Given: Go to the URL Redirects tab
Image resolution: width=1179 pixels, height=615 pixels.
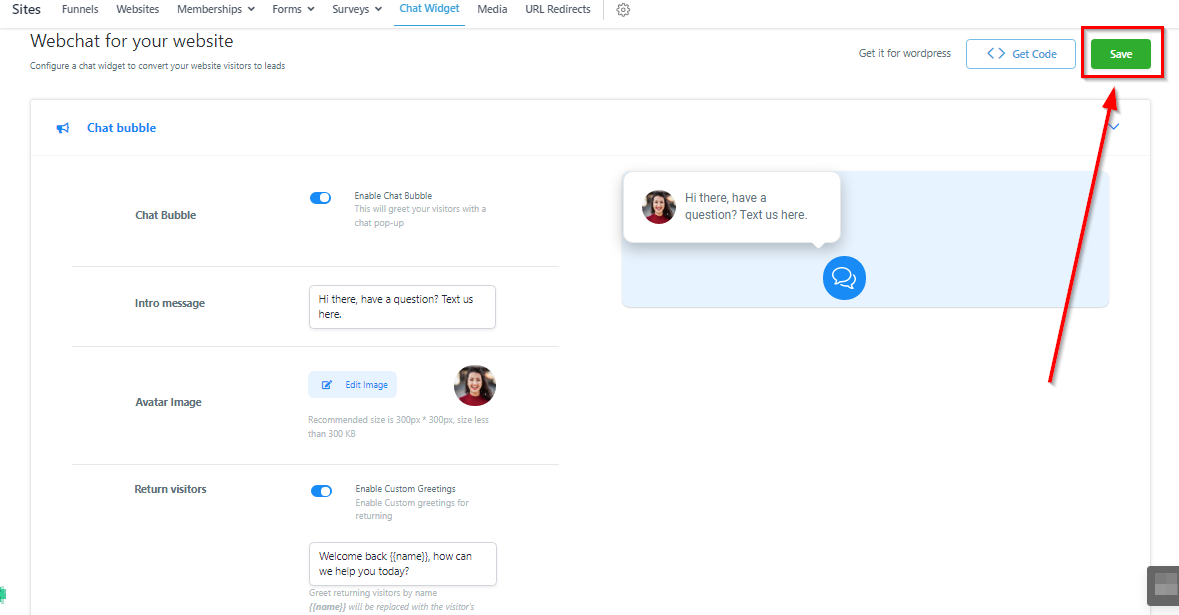Looking at the screenshot, I should tap(557, 9).
